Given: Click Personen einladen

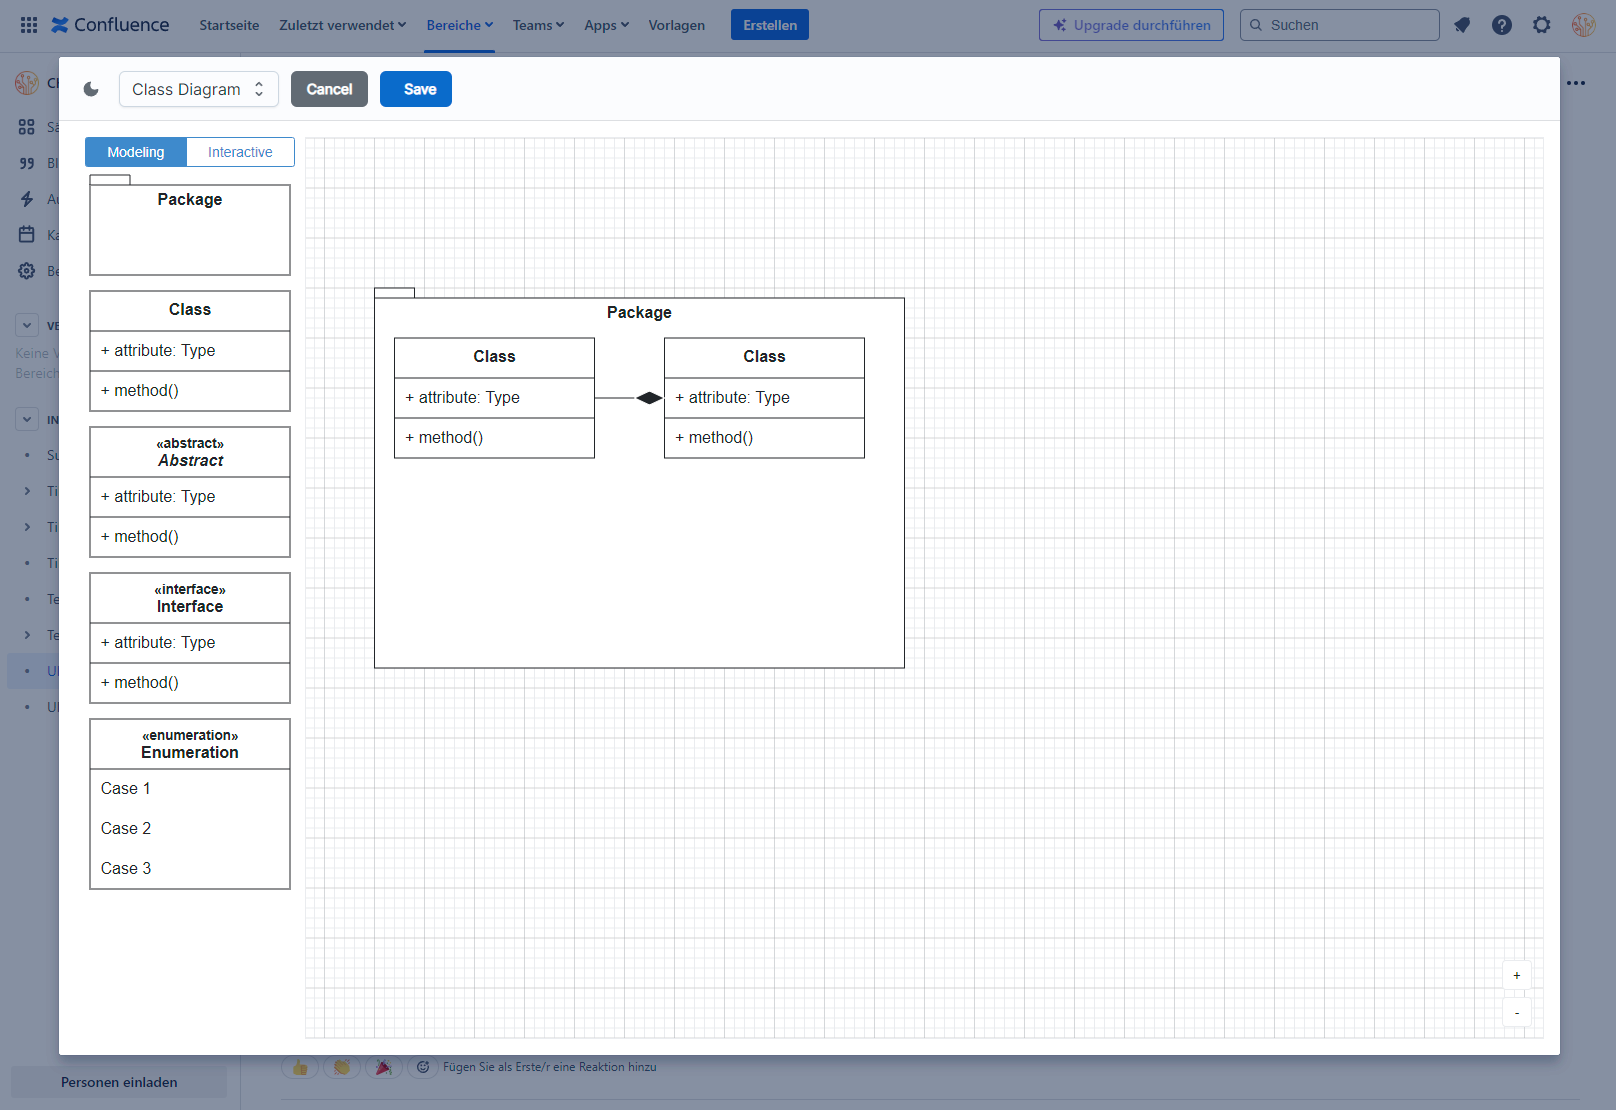Looking at the screenshot, I should 119,1082.
